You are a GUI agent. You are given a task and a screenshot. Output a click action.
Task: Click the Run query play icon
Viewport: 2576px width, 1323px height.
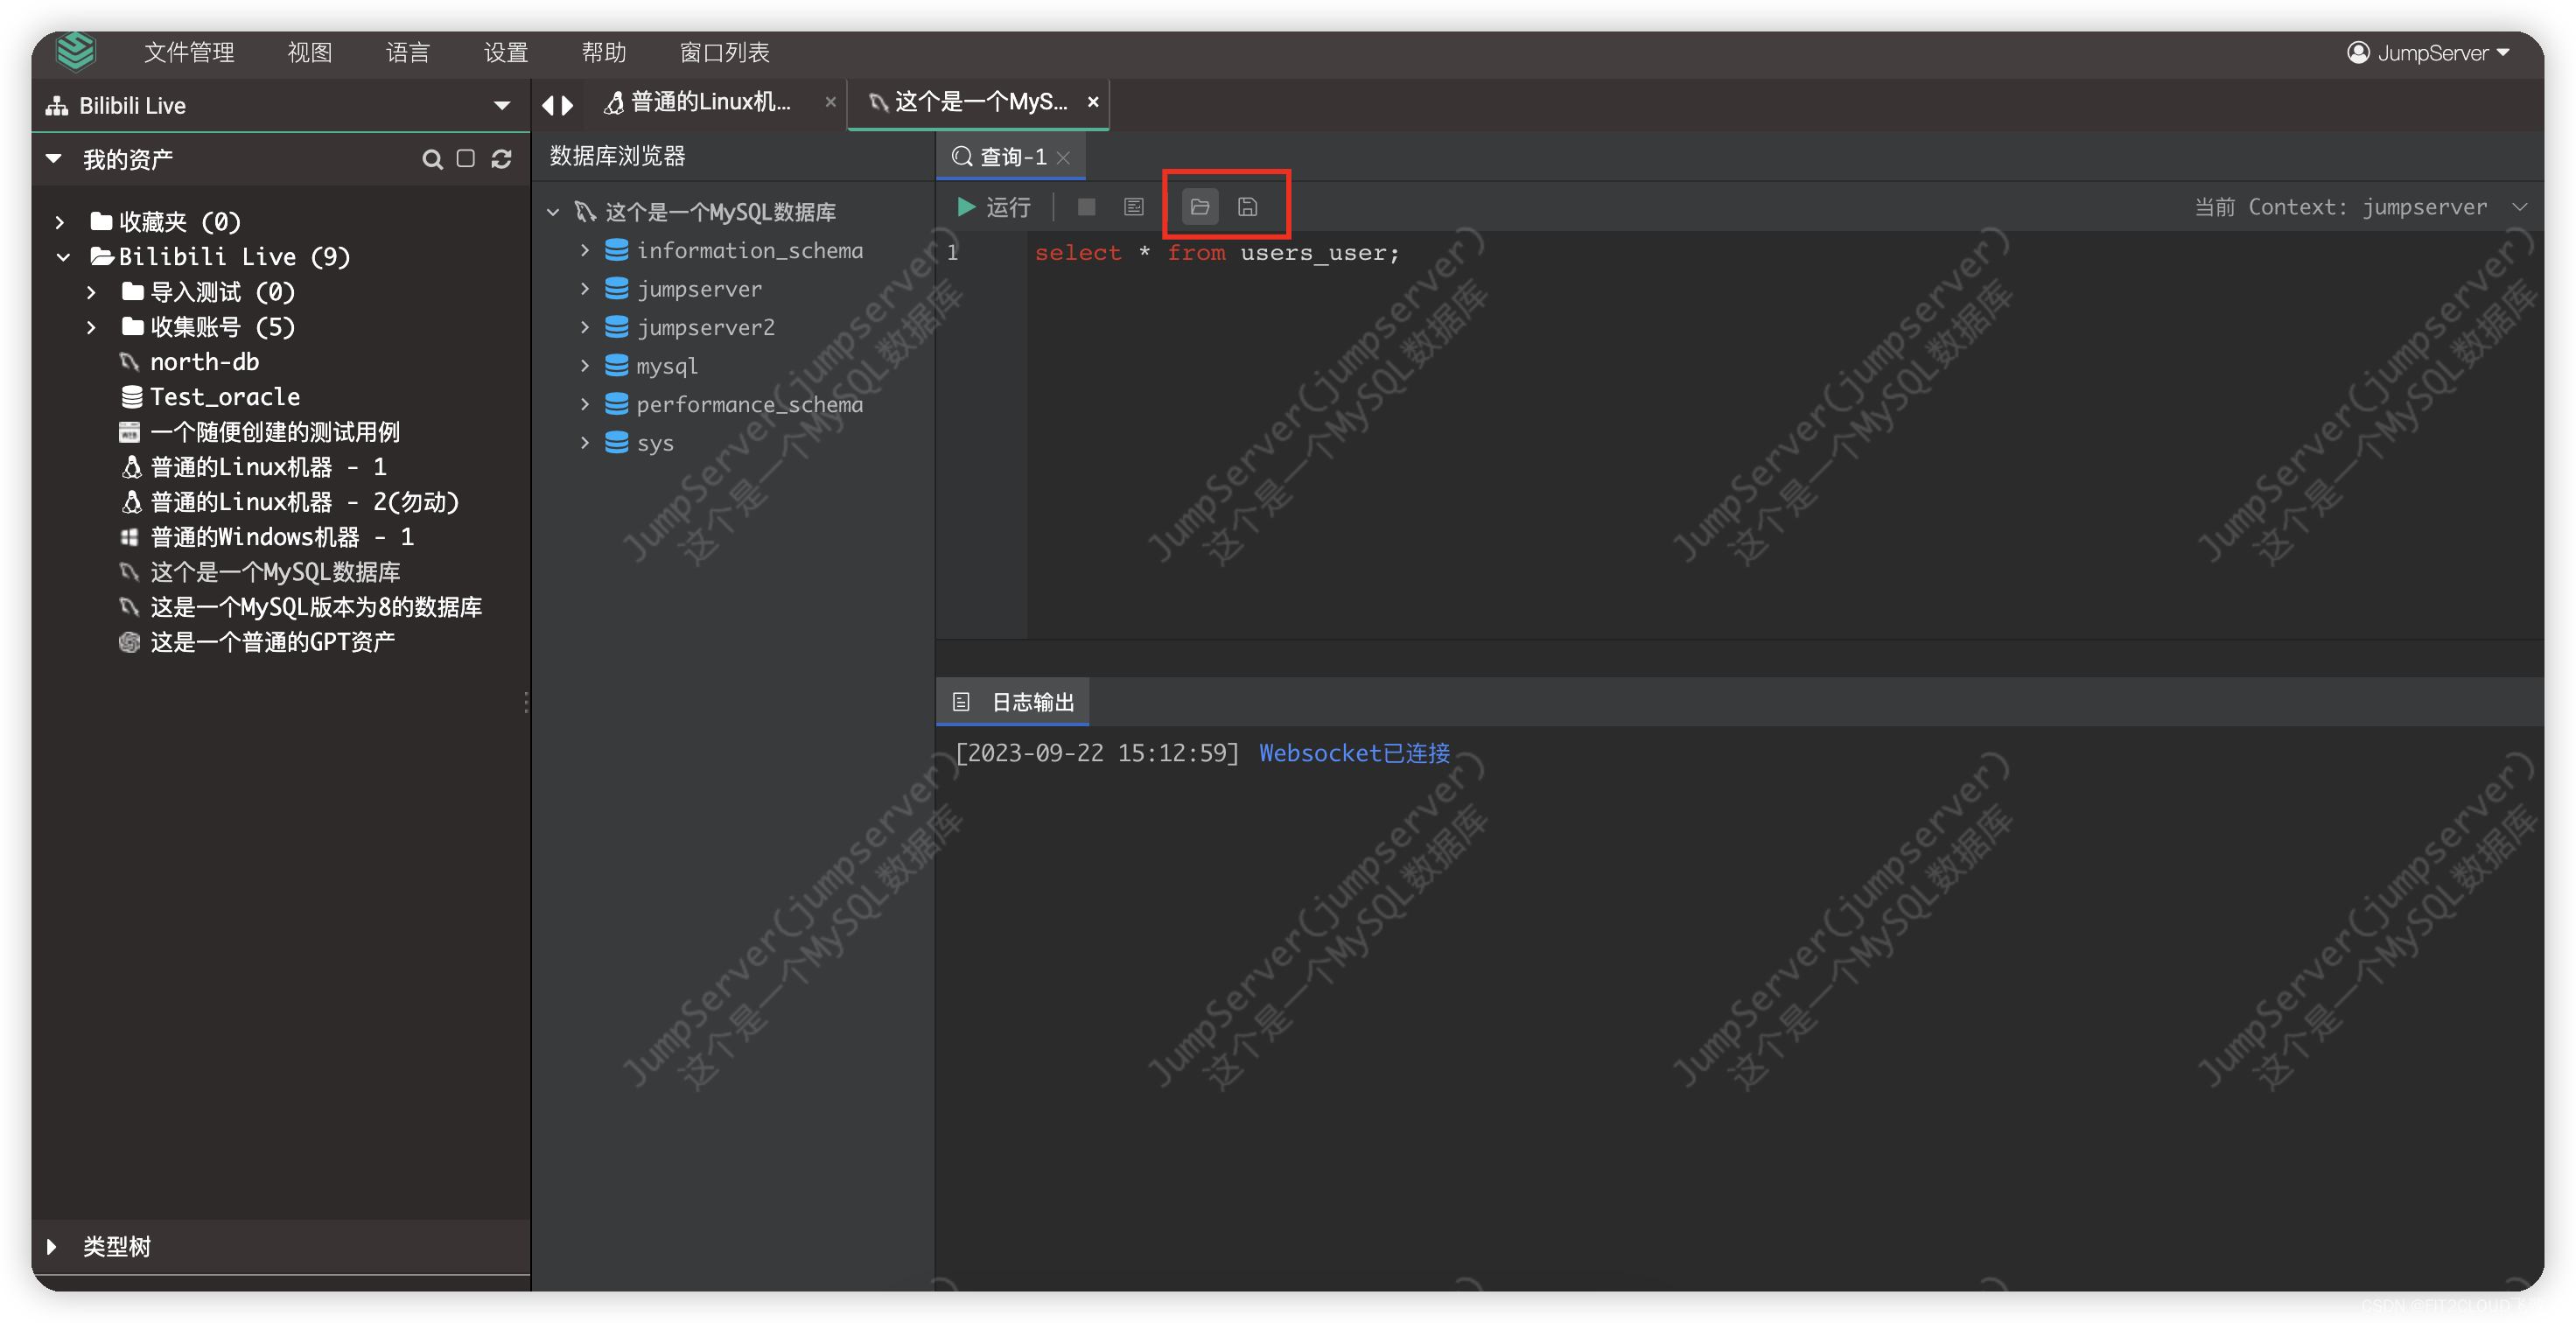[x=966, y=207]
